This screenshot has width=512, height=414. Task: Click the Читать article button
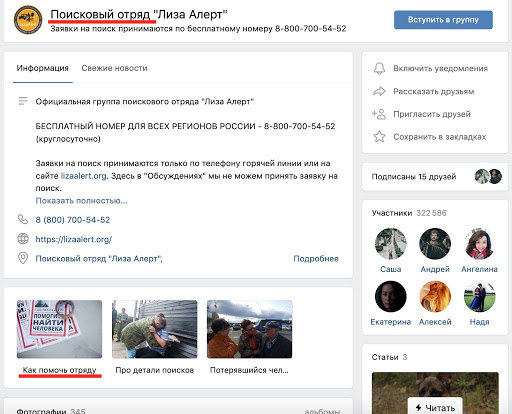(435, 407)
